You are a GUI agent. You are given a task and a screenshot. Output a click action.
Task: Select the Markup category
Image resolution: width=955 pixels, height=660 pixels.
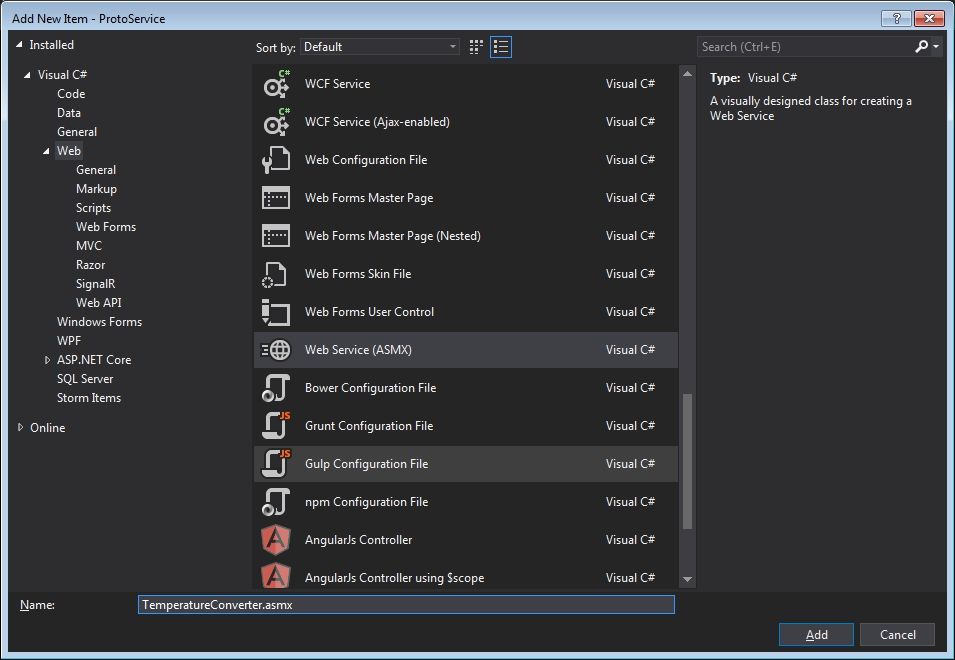click(96, 189)
